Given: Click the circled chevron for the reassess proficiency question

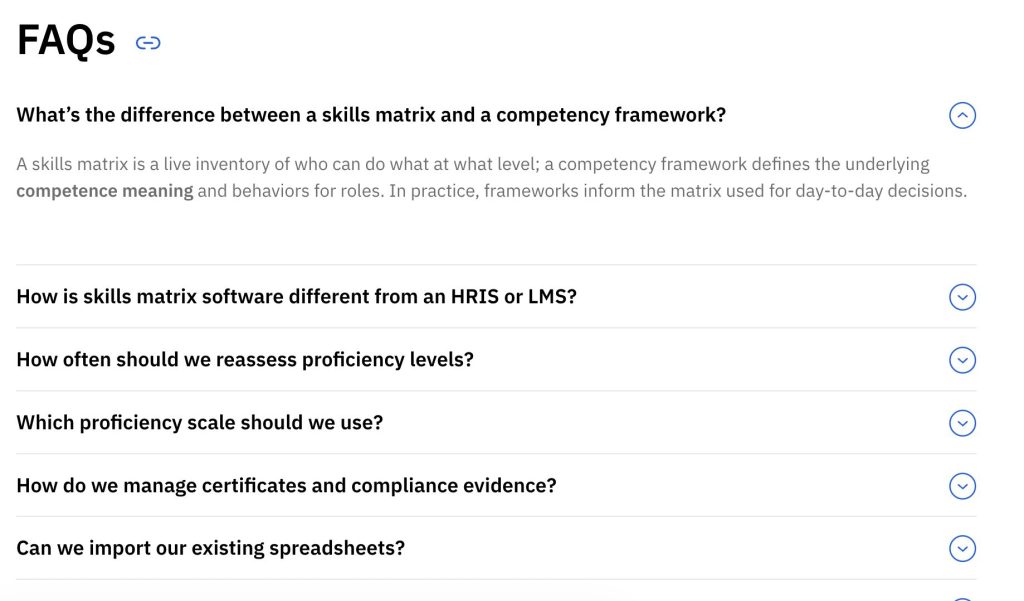Looking at the screenshot, I should tap(962, 360).
